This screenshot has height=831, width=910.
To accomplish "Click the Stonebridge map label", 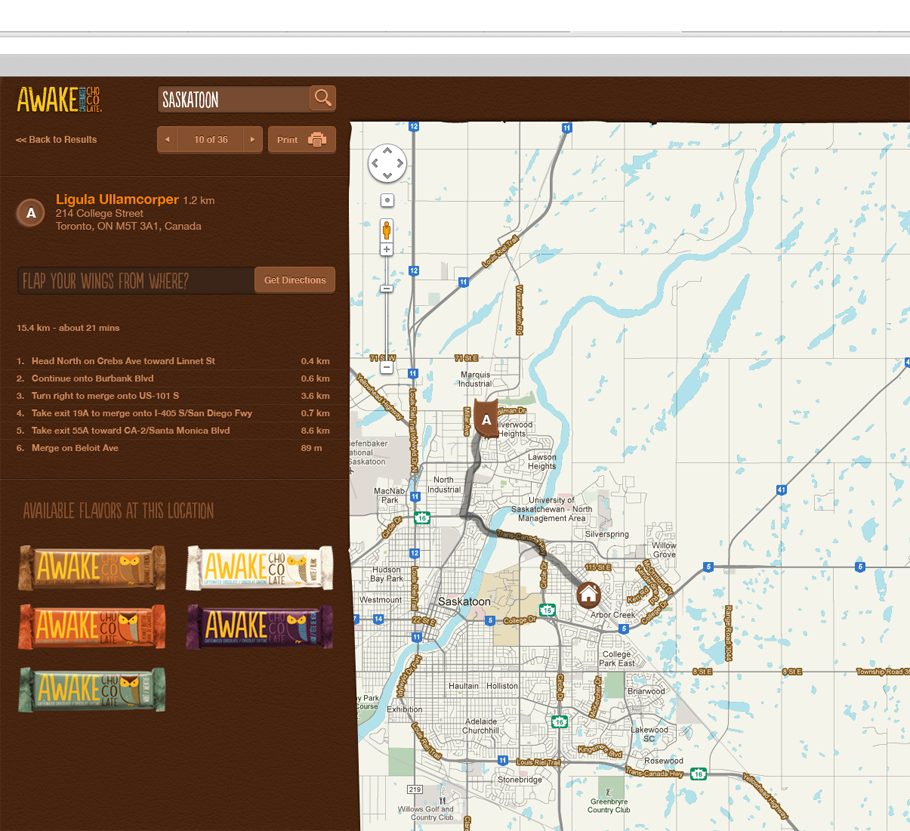I will (x=519, y=779).
